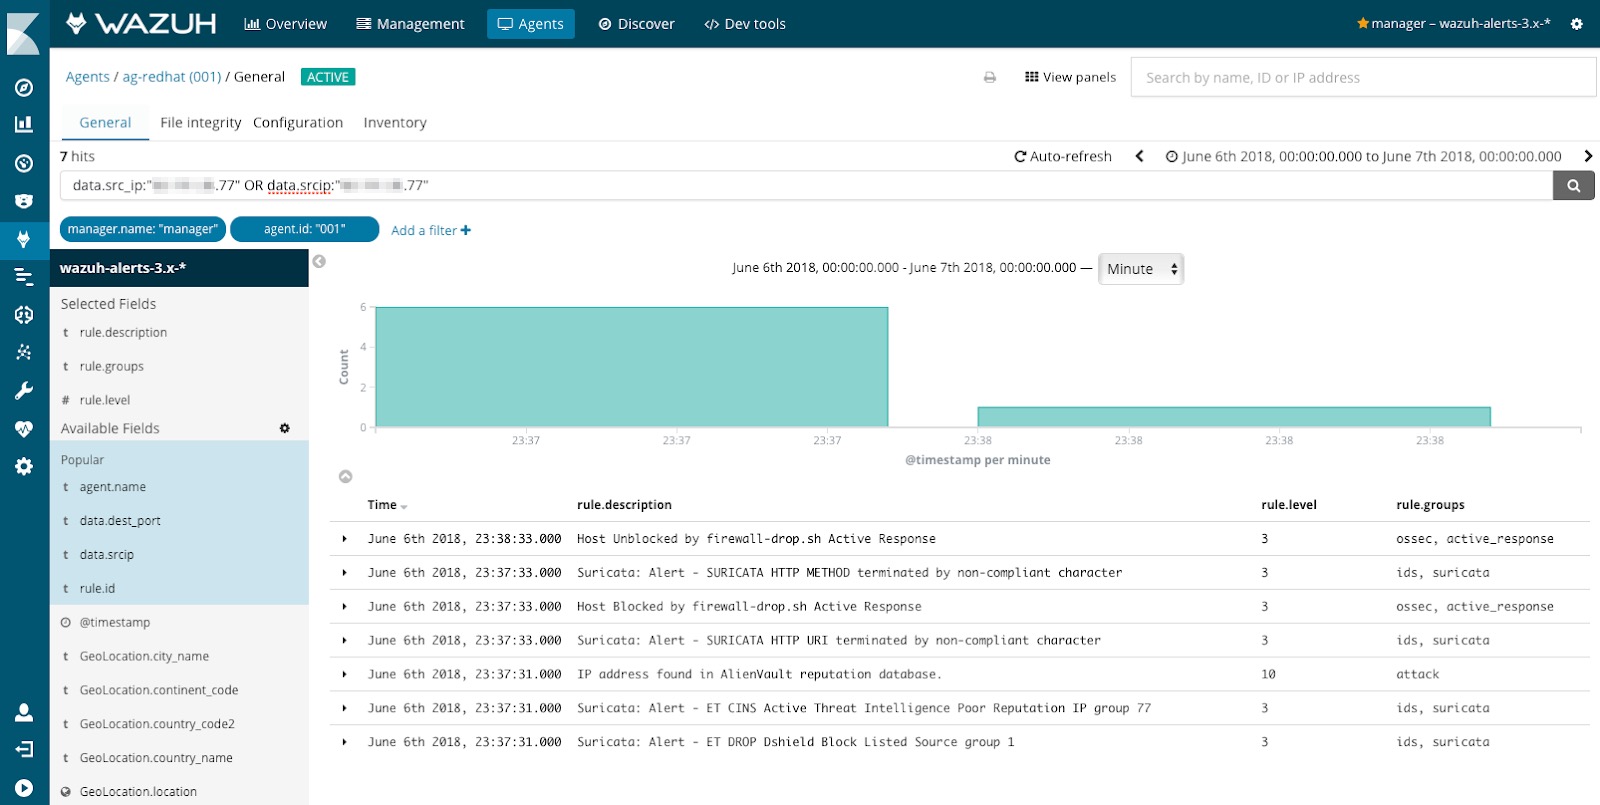Viewport: 1600px width, 805px height.
Task: Open the date range time picker
Action: click(x=1364, y=156)
